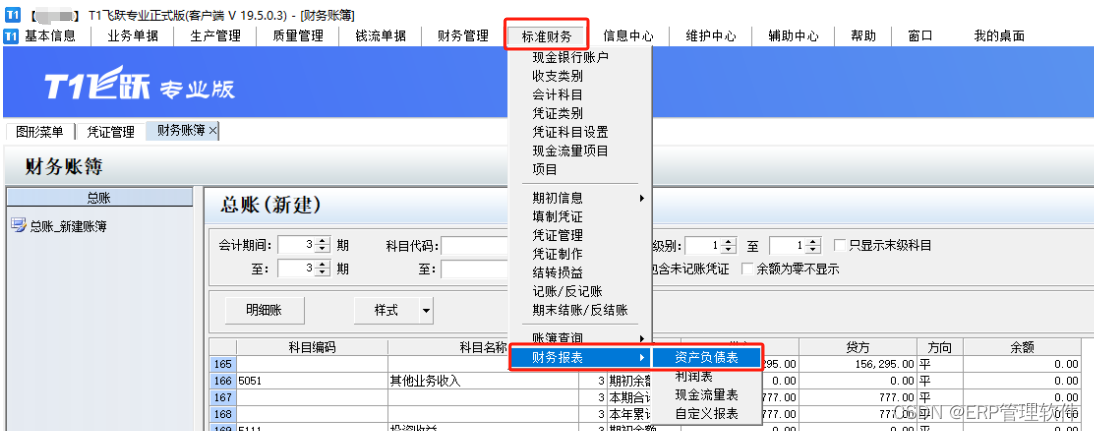The width and height of the screenshot is (1094, 431).
Task: Choose 期末结账/反结账 menu entry
Action: 580,310
